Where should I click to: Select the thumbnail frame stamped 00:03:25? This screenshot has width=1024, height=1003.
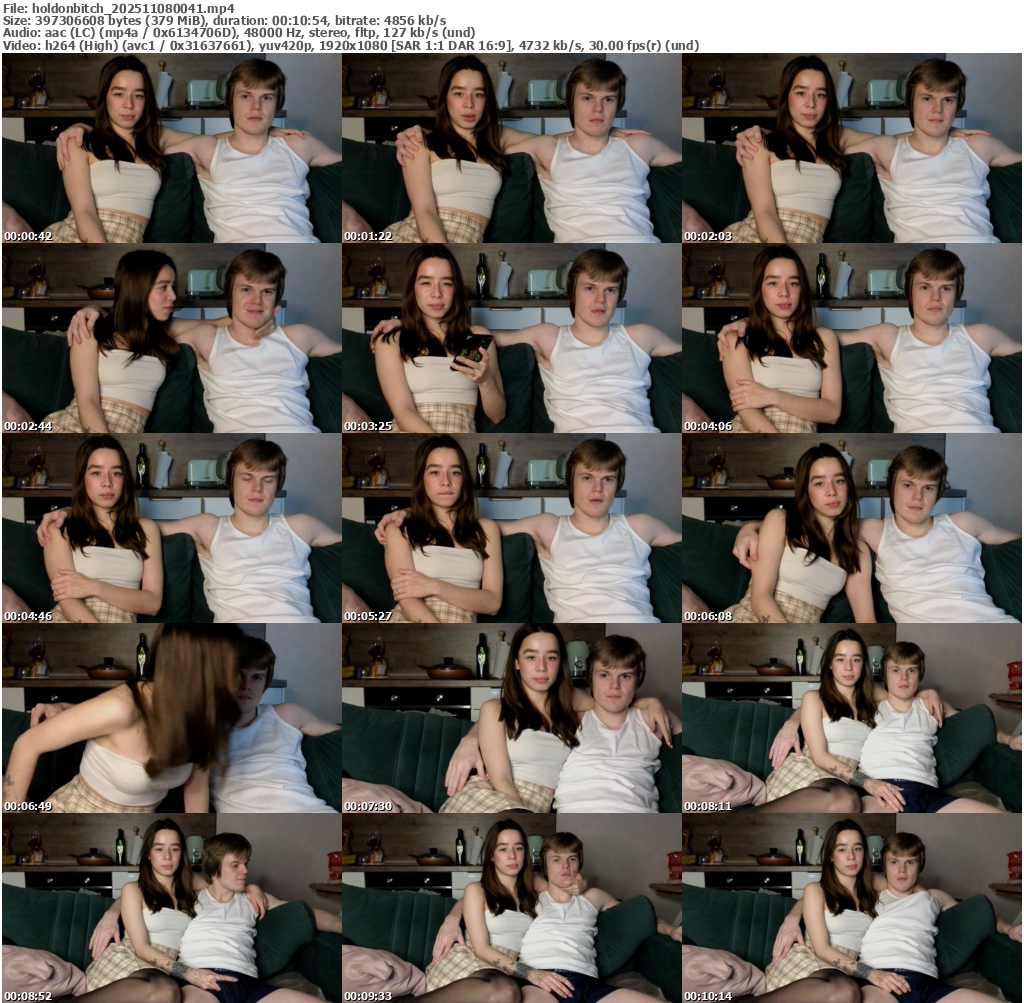pos(511,338)
